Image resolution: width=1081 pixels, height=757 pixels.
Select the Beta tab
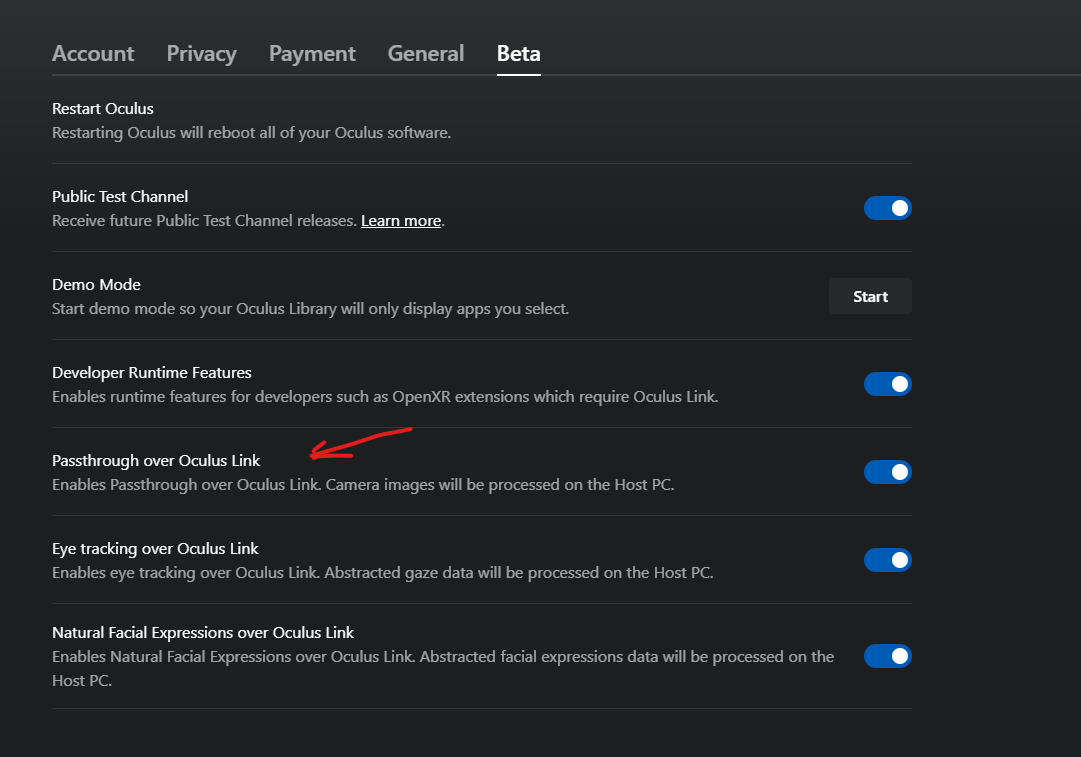click(x=518, y=53)
